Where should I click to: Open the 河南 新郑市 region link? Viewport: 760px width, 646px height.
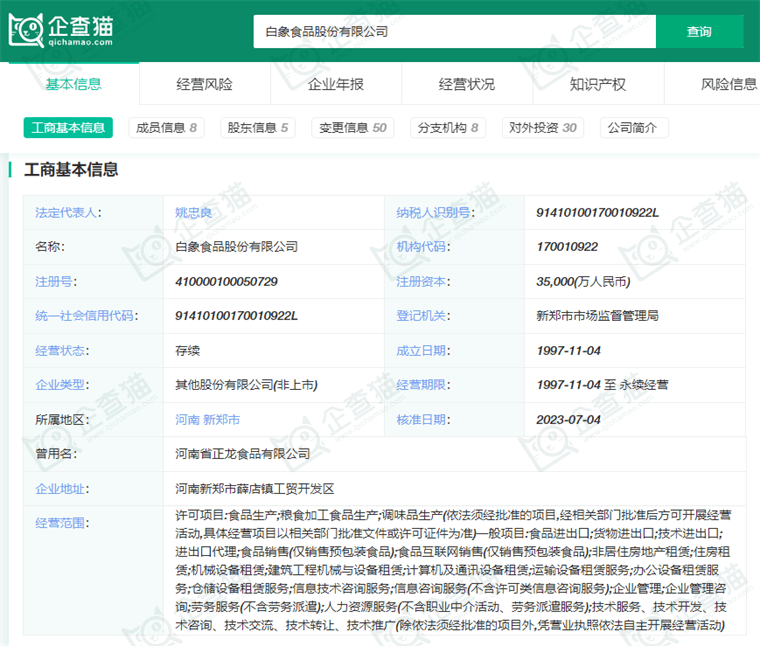(207, 420)
